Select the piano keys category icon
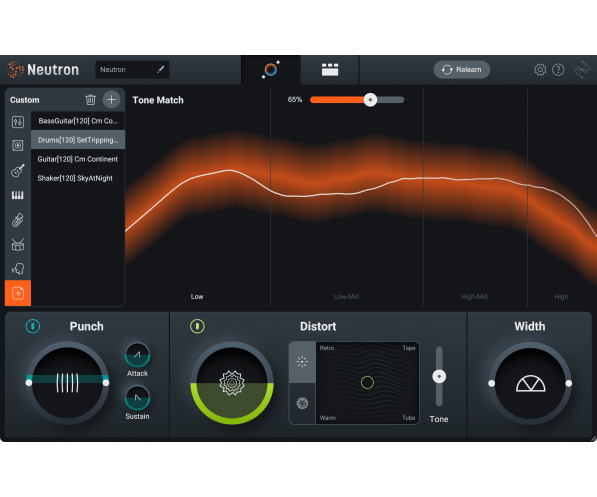The width and height of the screenshot is (597, 497). pos(18,195)
